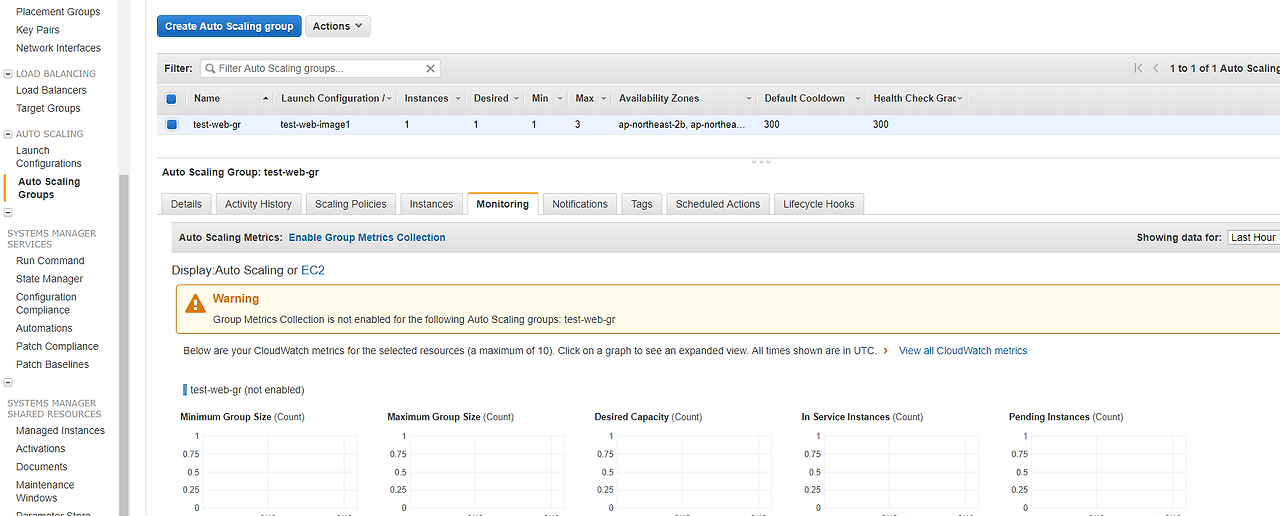Switch to the Scaling Policies tab

(350, 204)
